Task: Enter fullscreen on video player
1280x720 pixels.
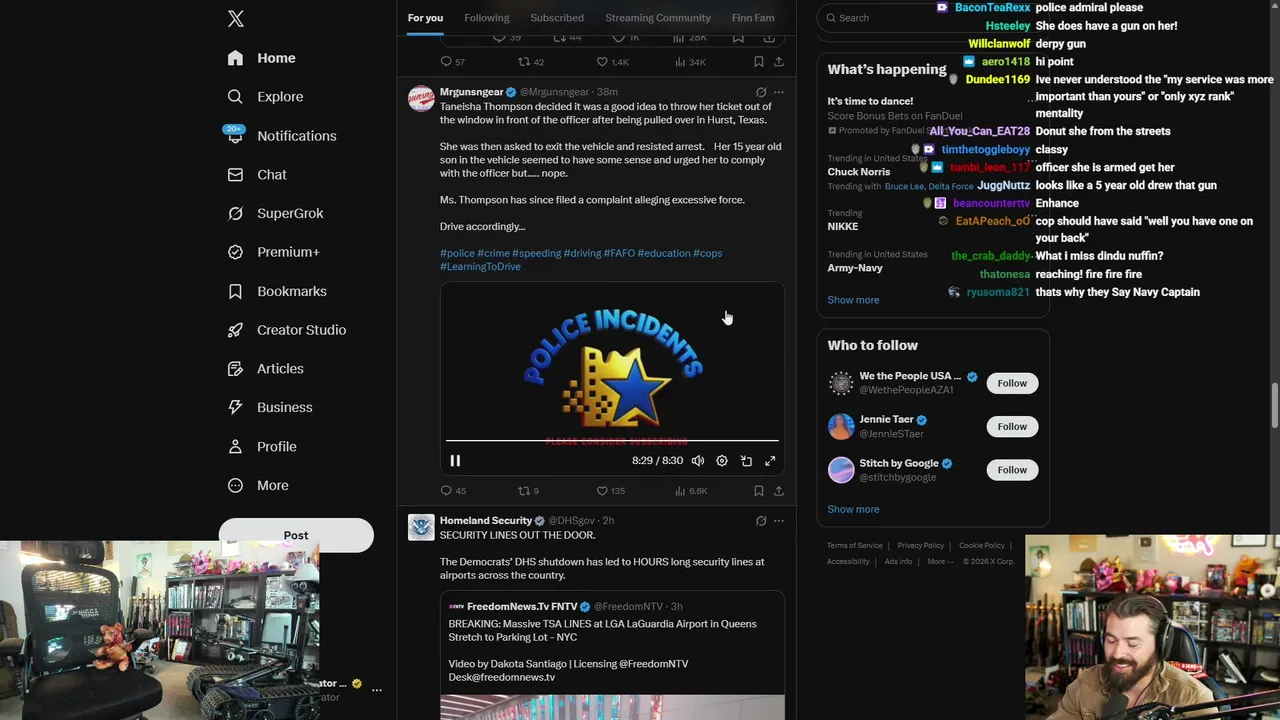Action: 770,461
